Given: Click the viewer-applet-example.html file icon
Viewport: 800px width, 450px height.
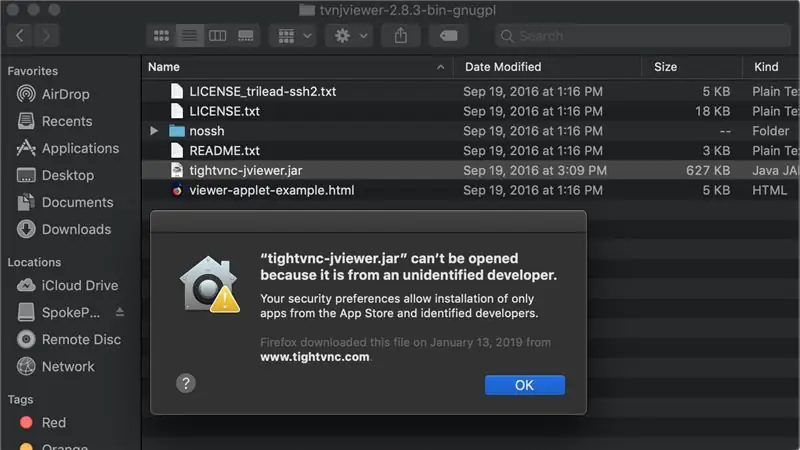Looking at the screenshot, I should click(177, 190).
